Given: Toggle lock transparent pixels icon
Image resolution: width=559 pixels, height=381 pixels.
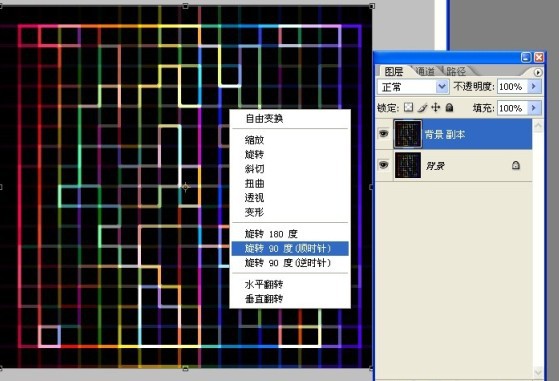Looking at the screenshot, I should coord(409,107).
